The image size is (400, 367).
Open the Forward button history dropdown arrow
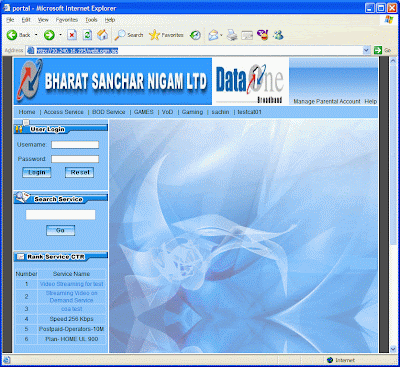coord(60,35)
